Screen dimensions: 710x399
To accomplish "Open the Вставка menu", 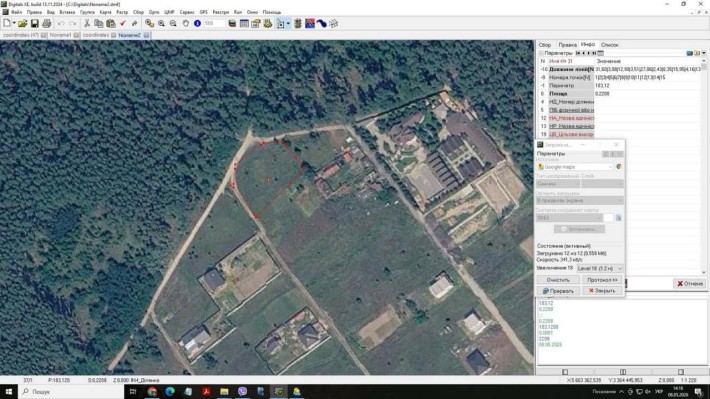I will coord(67,12).
